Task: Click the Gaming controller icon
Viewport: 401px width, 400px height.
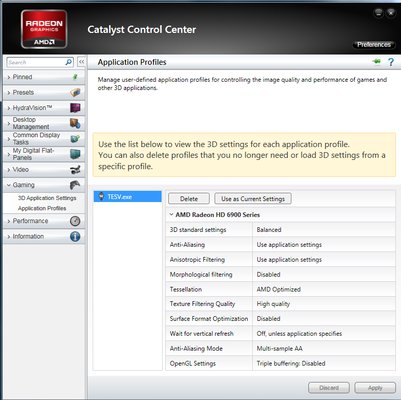Action: pyautogui.click(x=75, y=185)
